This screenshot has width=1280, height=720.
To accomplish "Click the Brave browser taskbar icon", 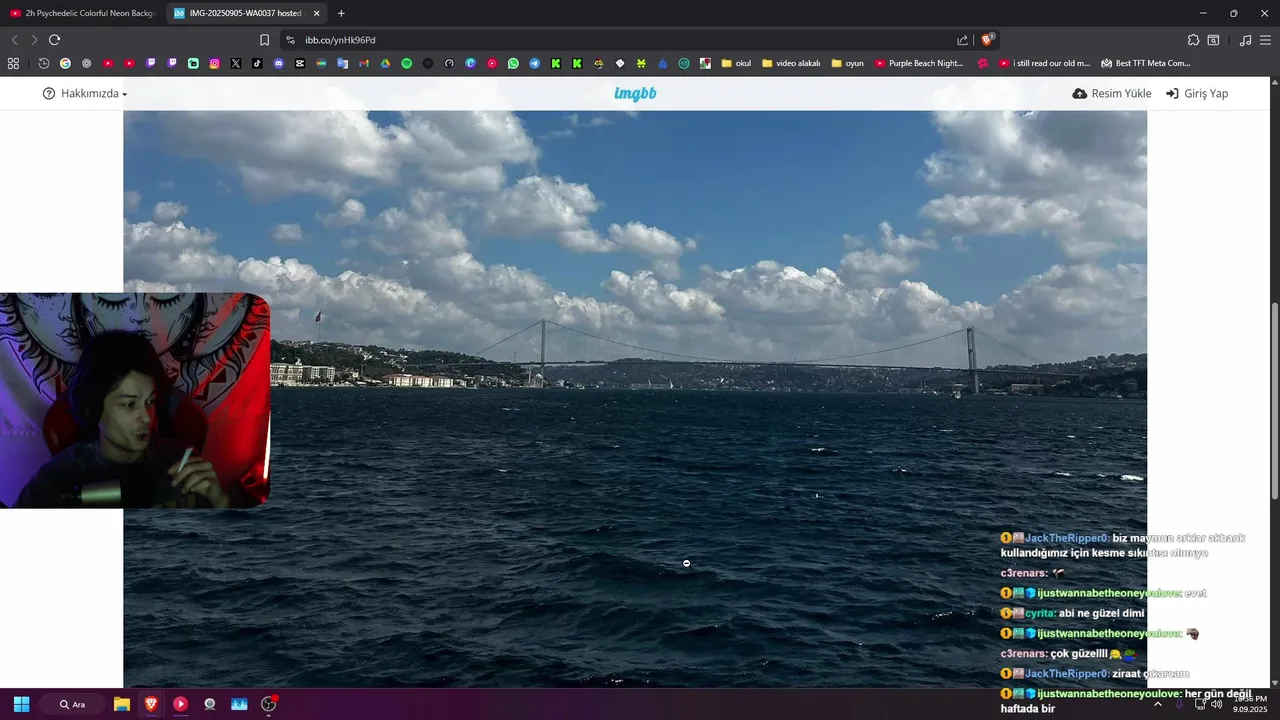I will (x=151, y=704).
